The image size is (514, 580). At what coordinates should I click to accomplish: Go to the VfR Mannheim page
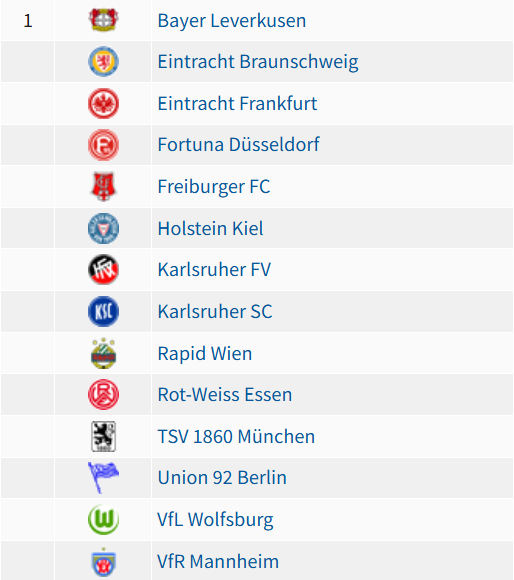tap(218, 562)
